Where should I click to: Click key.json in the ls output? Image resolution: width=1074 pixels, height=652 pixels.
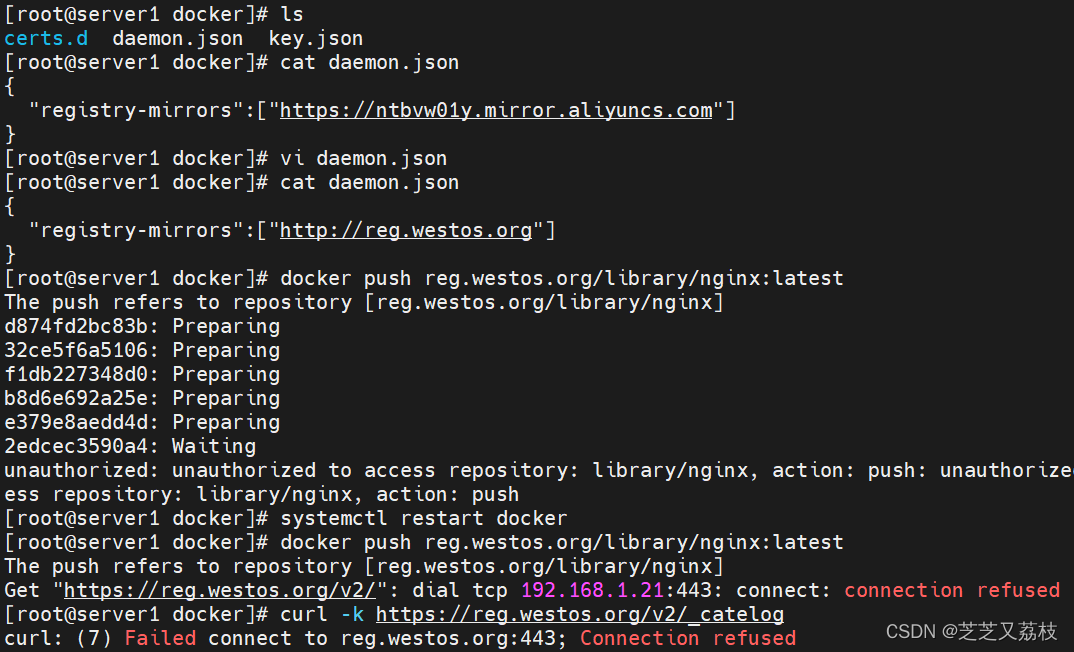(316, 38)
